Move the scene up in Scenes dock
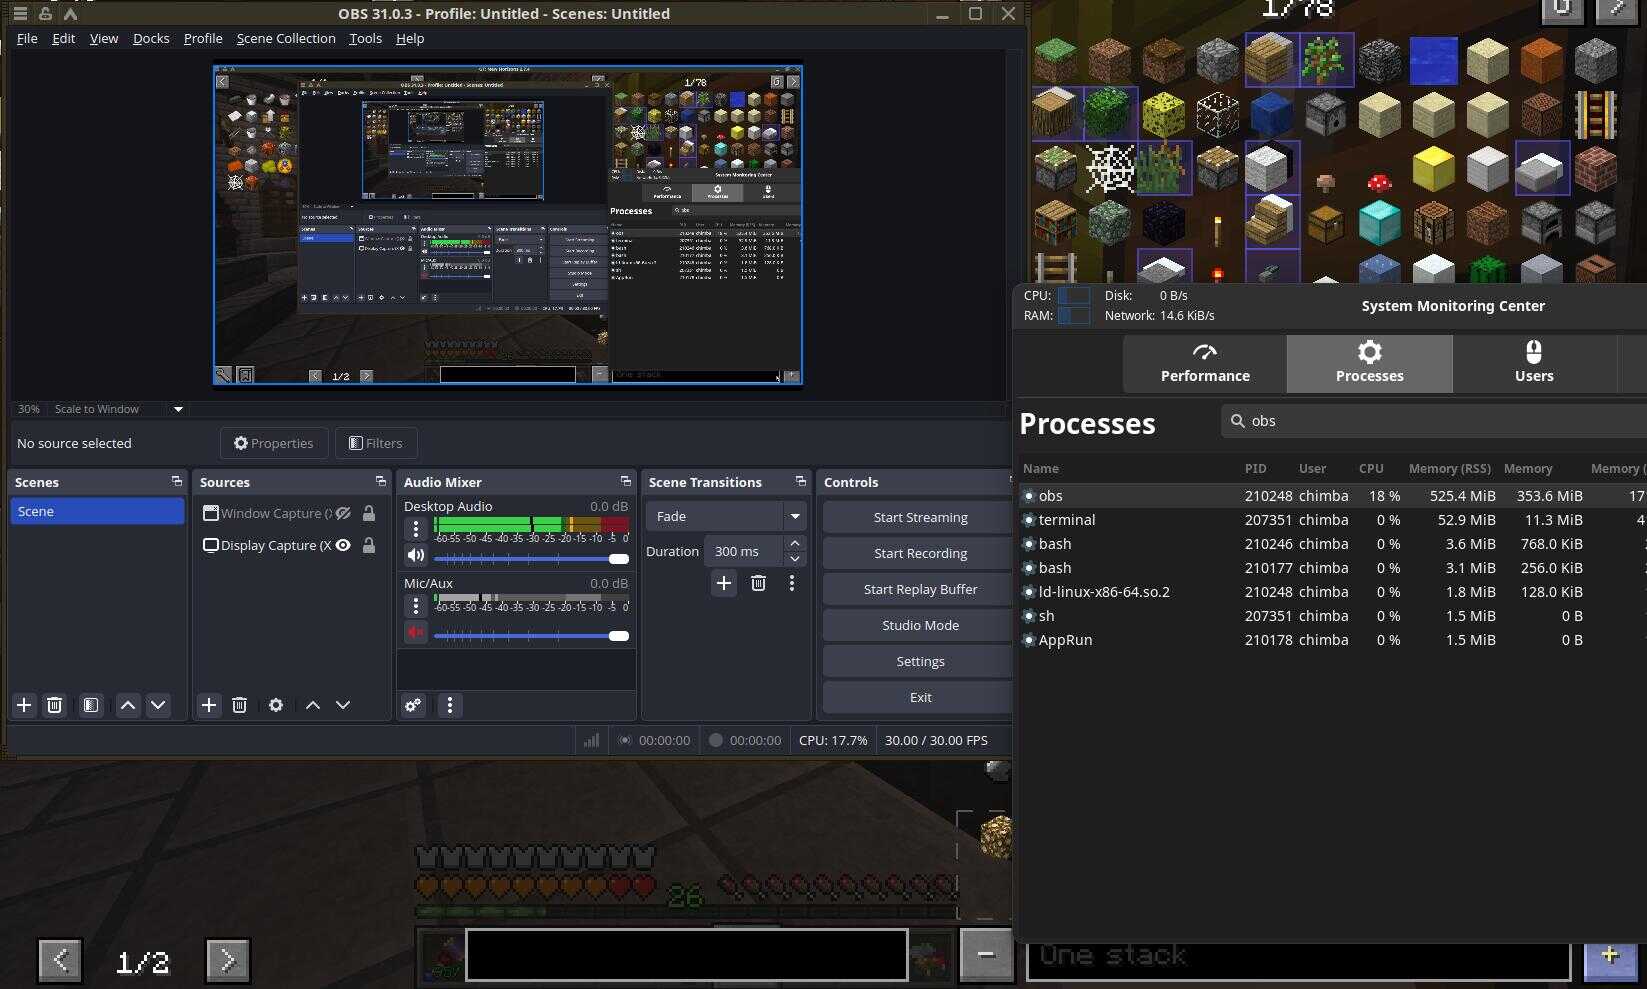 pyautogui.click(x=128, y=705)
